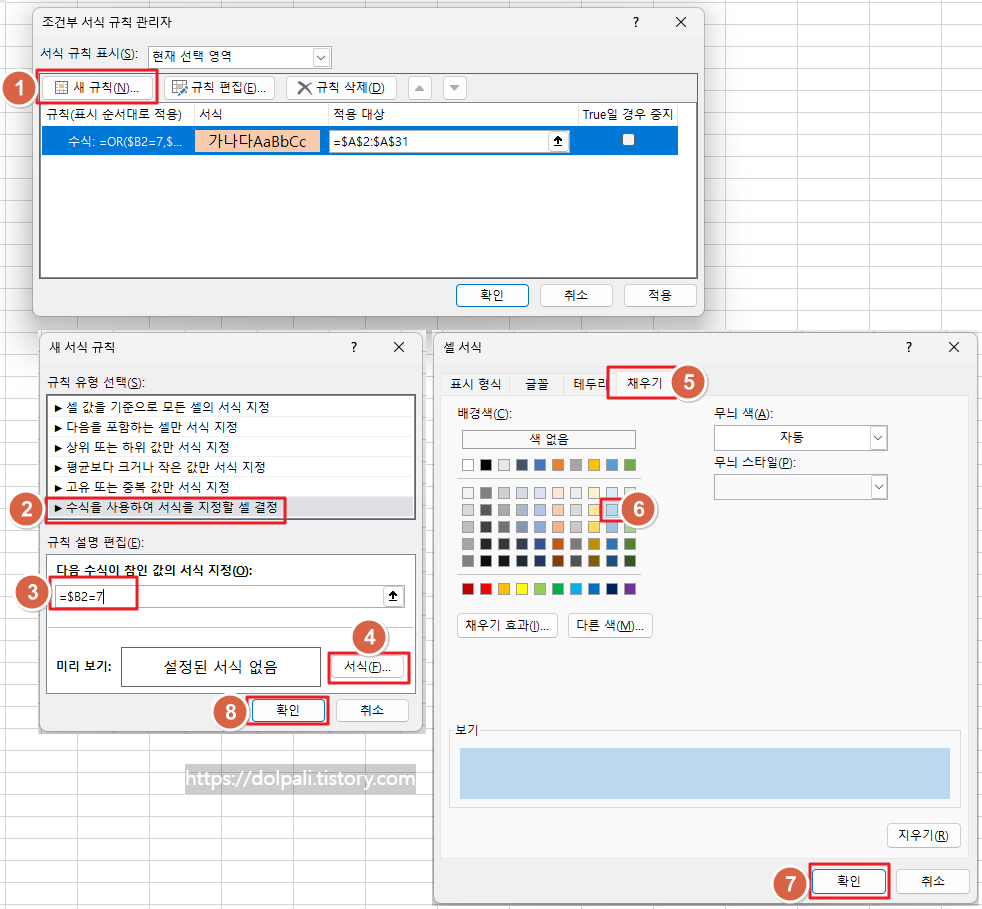Viewport: 982px width, 909px height.
Task: Click the 규칙(표시 순서대로 적용) column header
Action: coord(116,115)
